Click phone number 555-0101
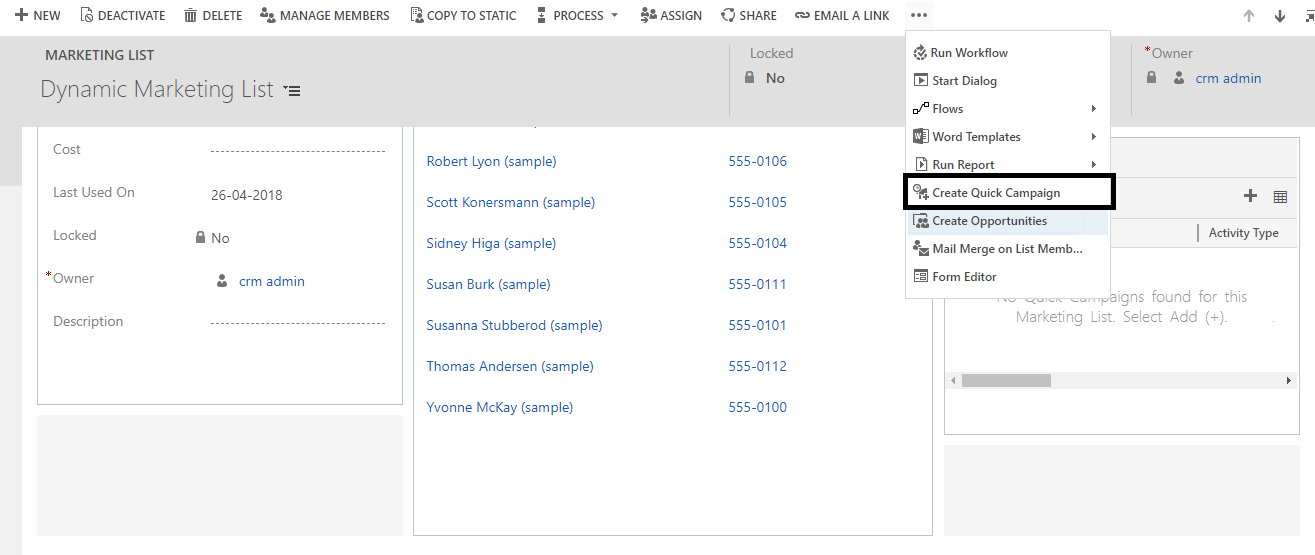The height and width of the screenshot is (555, 1315). click(x=757, y=325)
